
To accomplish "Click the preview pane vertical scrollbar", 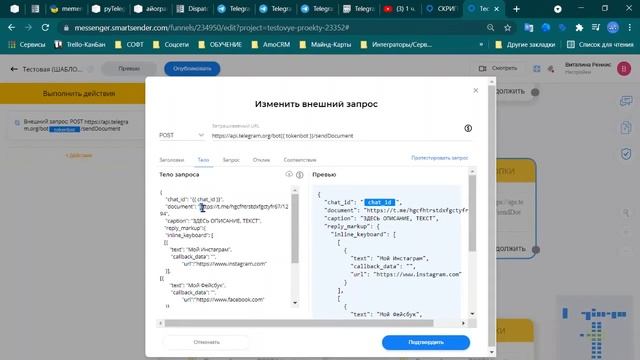I will [x=472, y=213].
